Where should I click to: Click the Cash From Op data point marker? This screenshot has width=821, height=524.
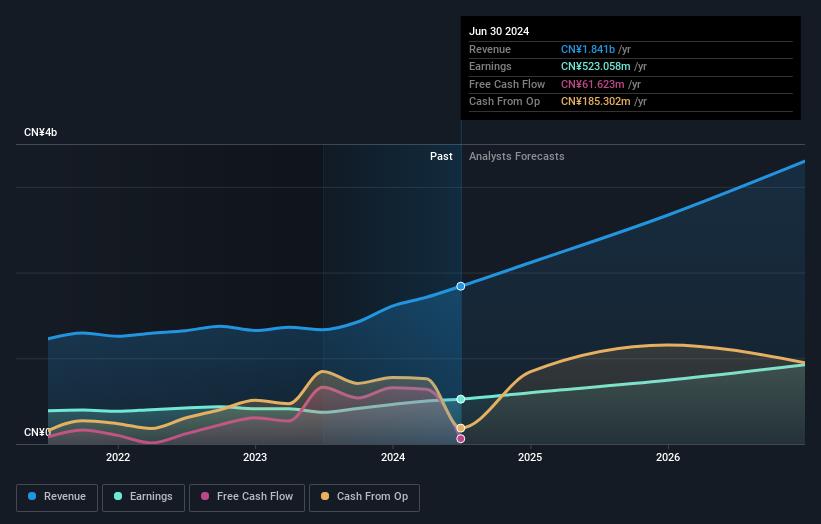pyautogui.click(x=461, y=428)
